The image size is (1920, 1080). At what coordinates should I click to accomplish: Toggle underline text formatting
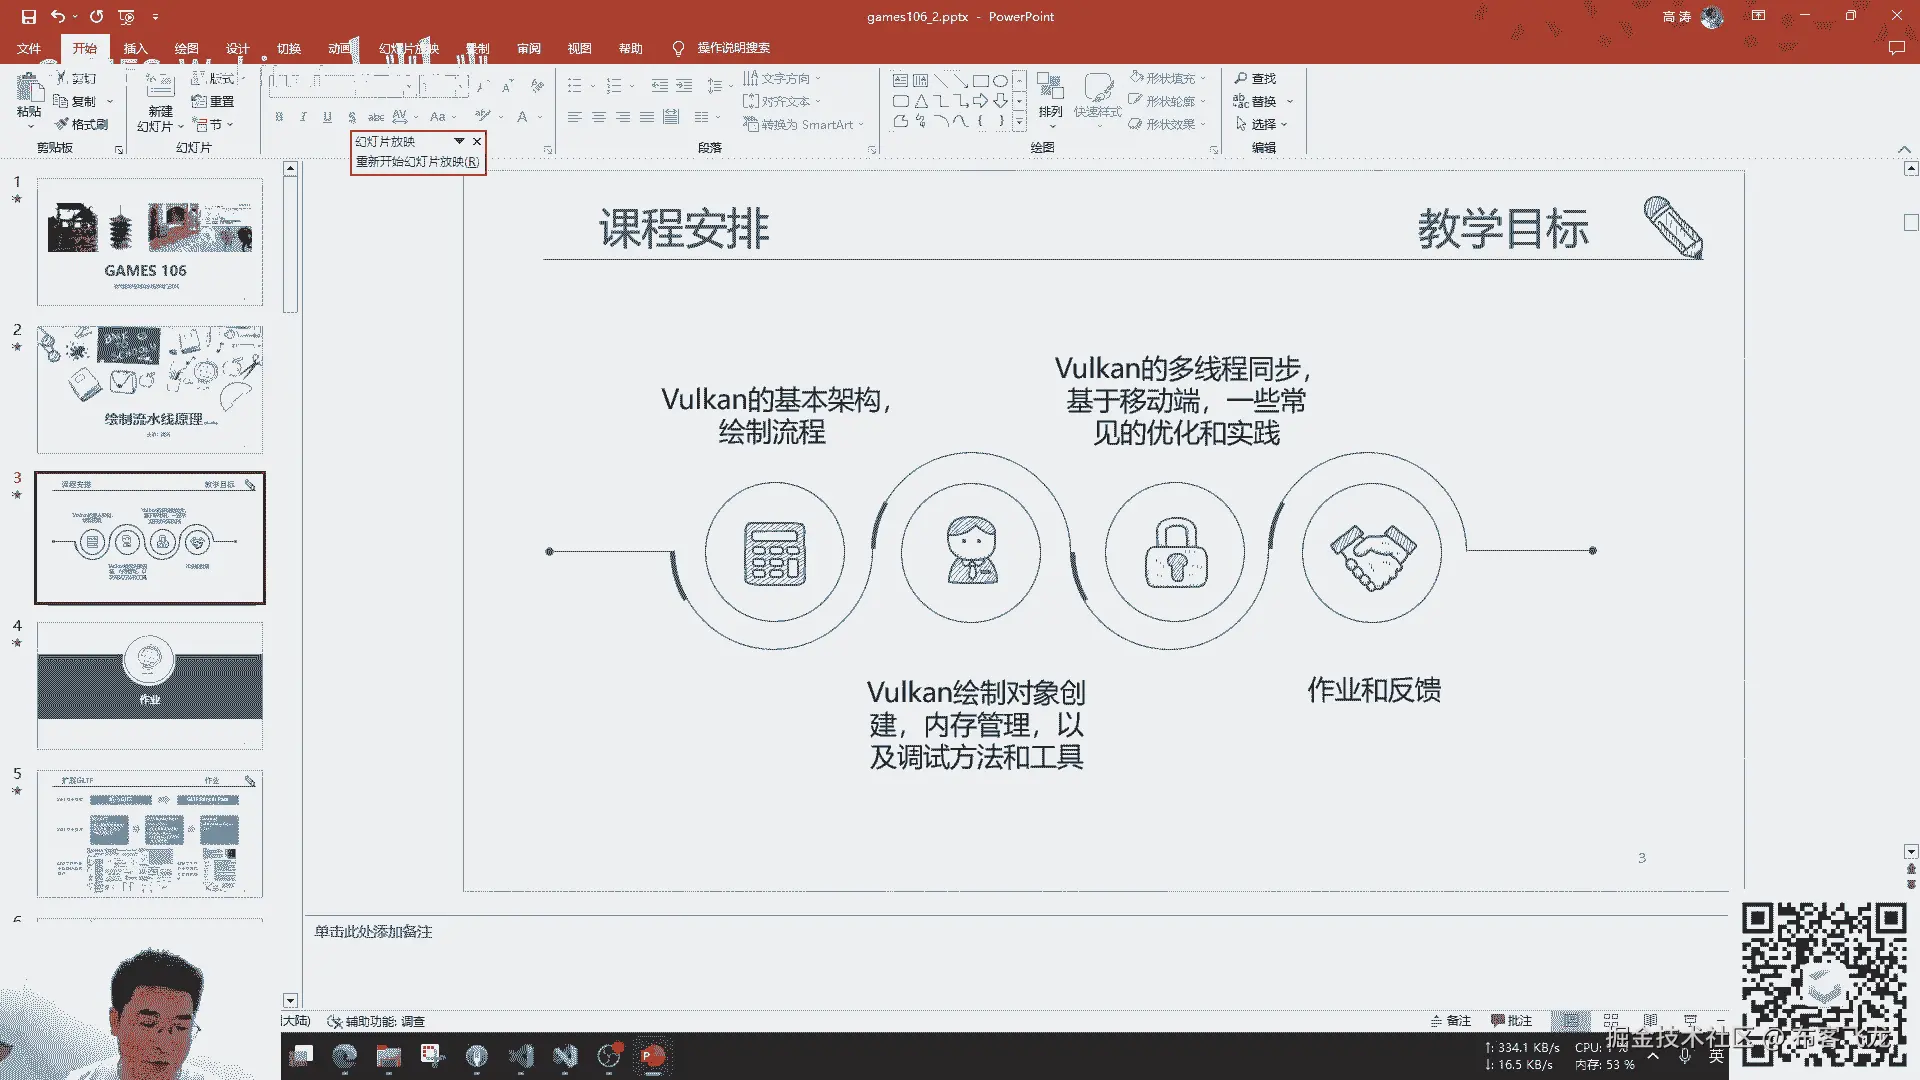(327, 117)
